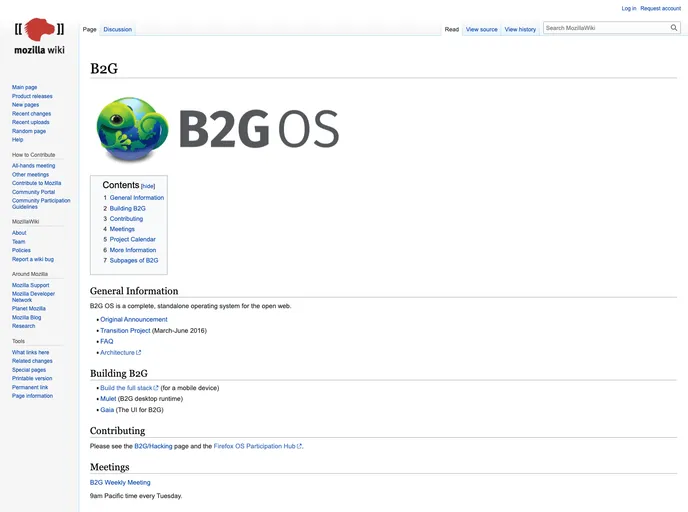Go to Main page in sidebar

pos(25,87)
